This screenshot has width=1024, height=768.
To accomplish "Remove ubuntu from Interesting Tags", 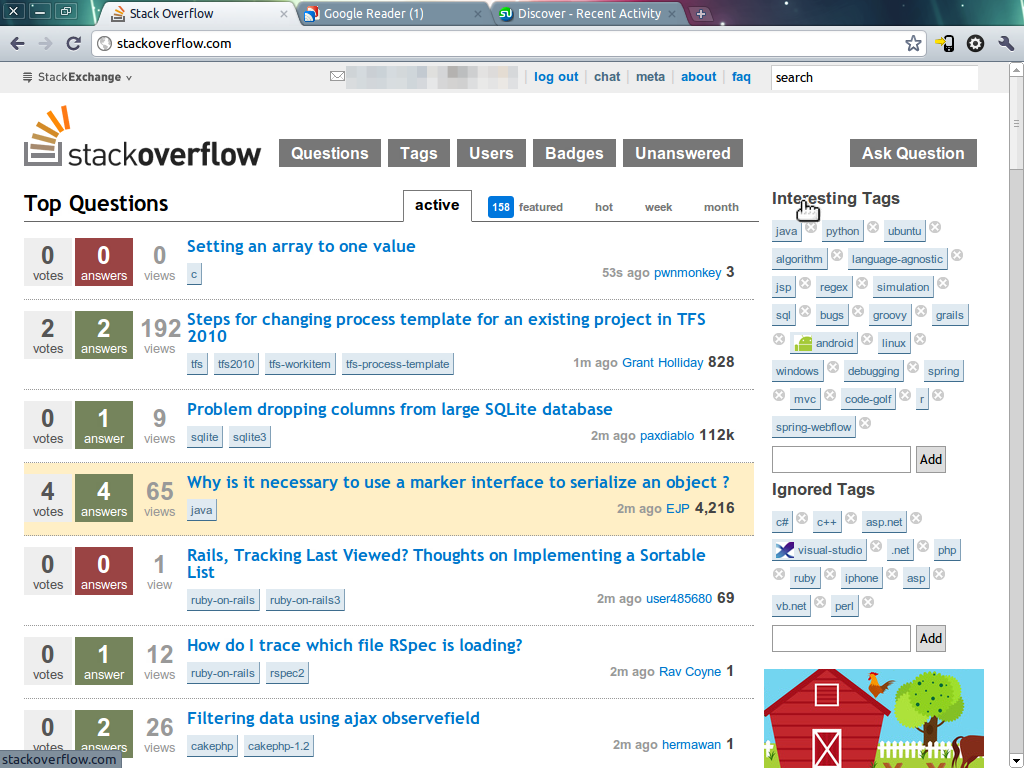I will pyautogui.click(x=935, y=227).
